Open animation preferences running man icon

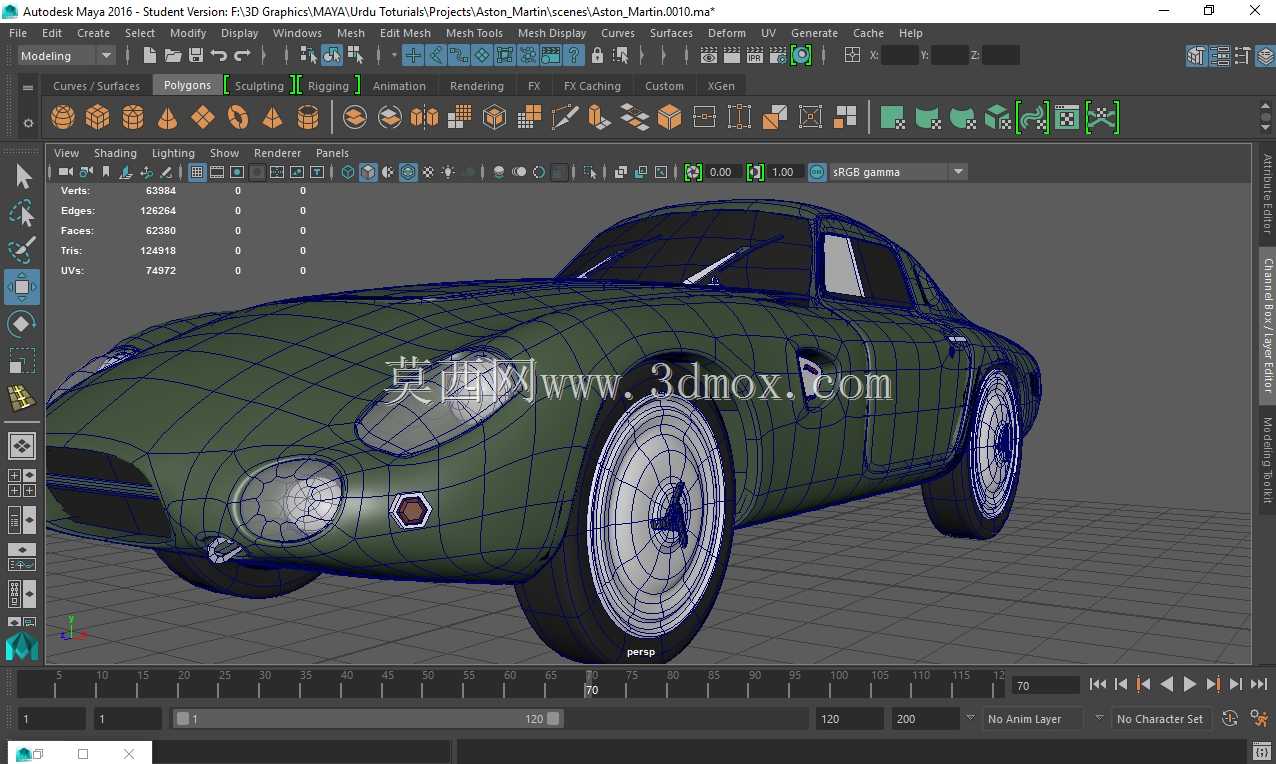coord(1259,718)
